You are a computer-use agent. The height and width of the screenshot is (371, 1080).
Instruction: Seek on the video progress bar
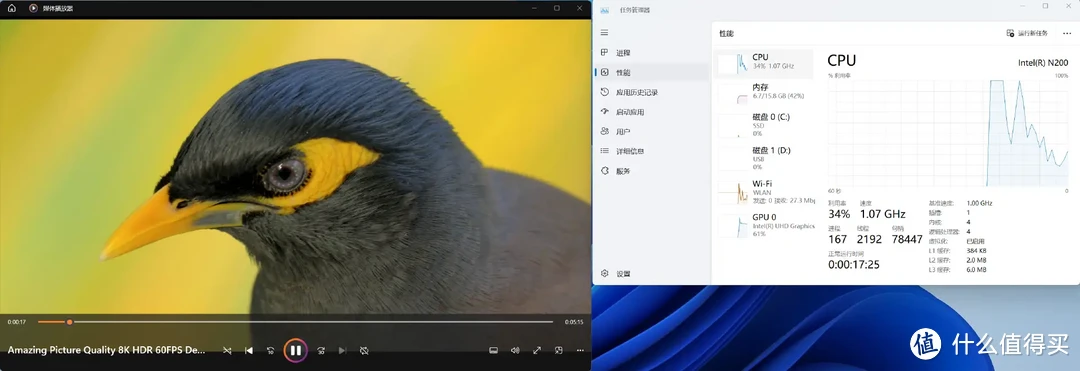(x=295, y=321)
